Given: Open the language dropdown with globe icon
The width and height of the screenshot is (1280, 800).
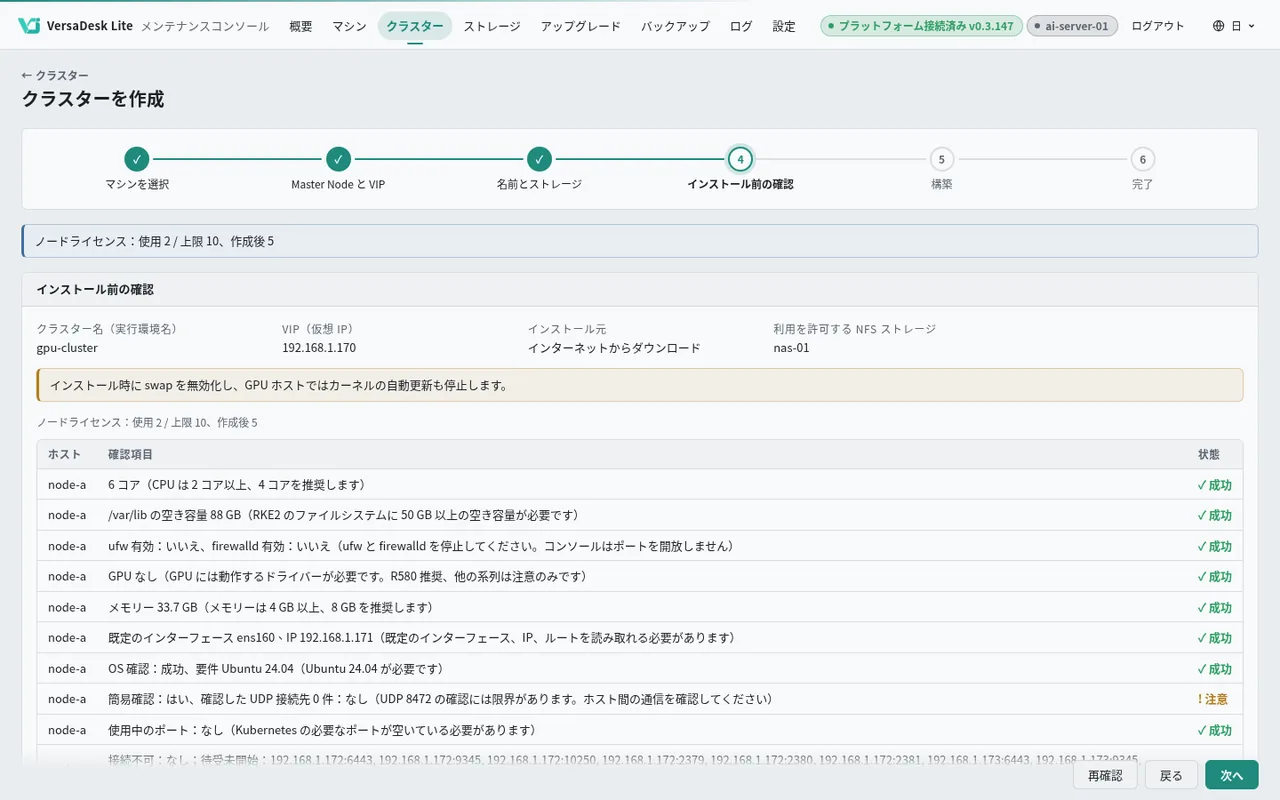Looking at the screenshot, I should [1234, 26].
